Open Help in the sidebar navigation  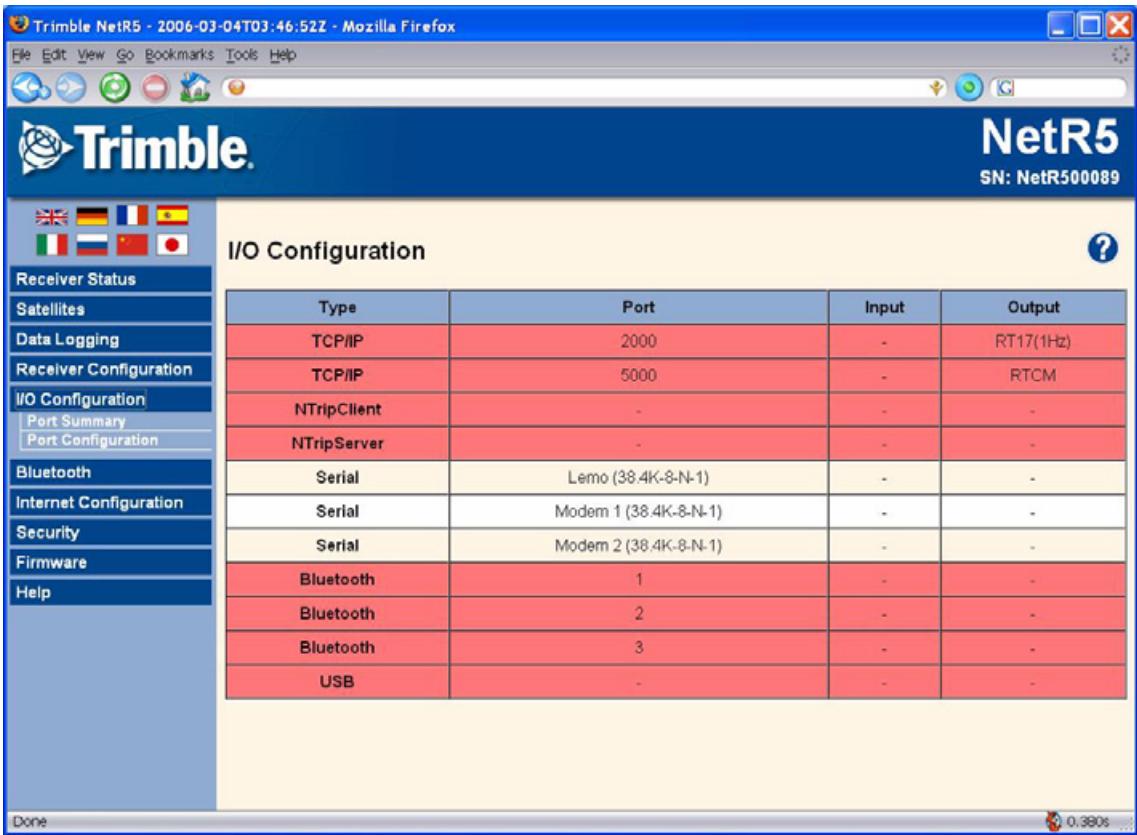[x=110, y=592]
